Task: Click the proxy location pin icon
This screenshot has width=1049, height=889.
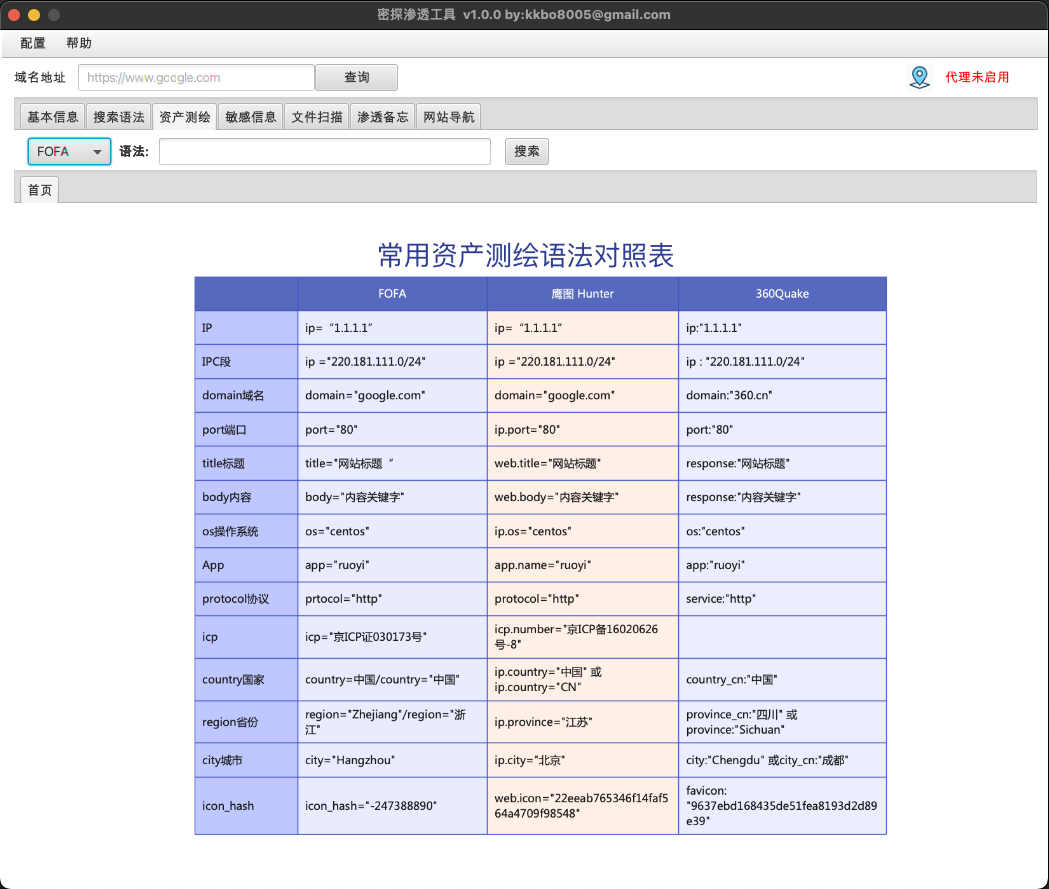Action: click(x=920, y=77)
